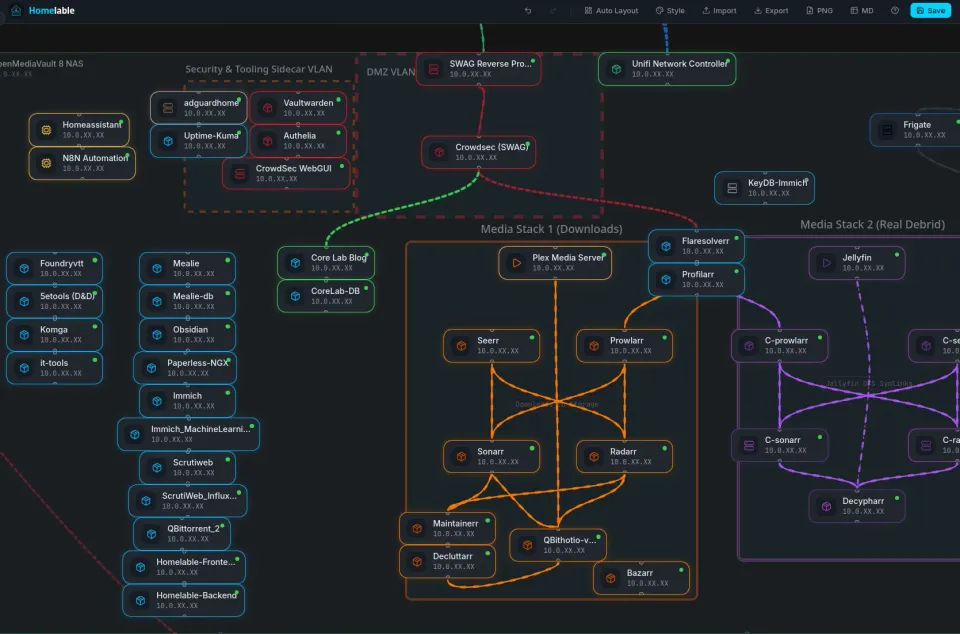Select the Immich_MachineLearning node

pos(189,434)
